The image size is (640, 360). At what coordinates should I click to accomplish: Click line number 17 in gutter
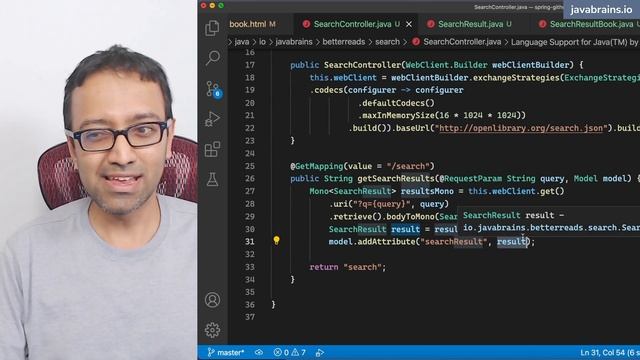coord(250,65)
